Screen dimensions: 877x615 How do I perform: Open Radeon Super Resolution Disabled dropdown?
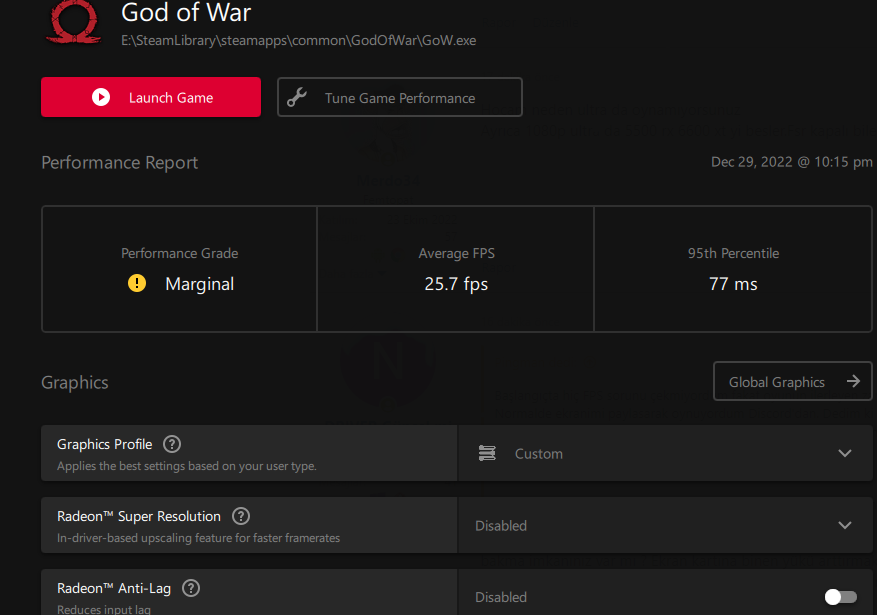coord(665,525)
